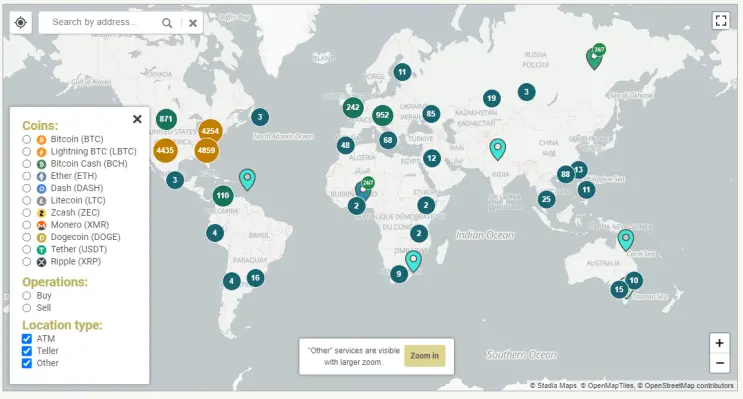Choose the Sell operation
The height and width of the screenshot is (399, 743).
click(27, 308)
